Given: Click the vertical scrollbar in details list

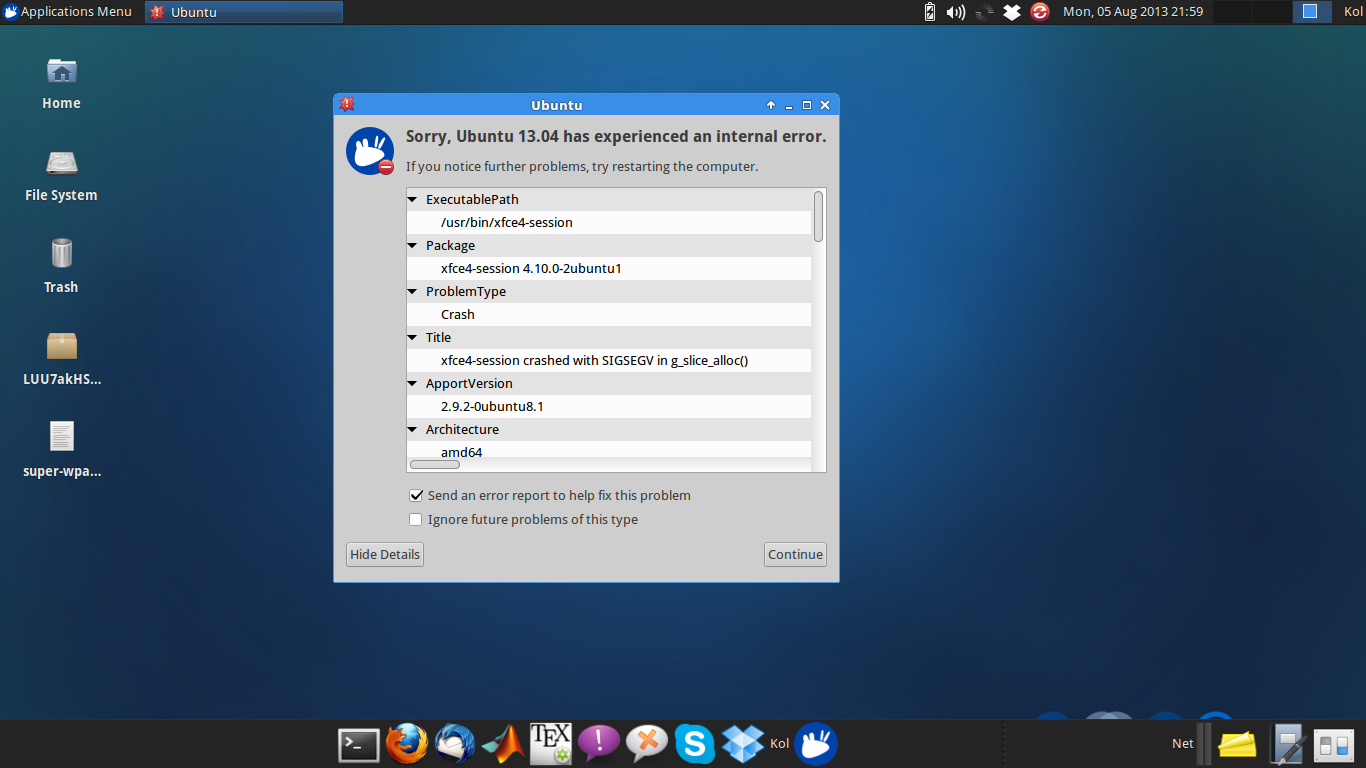Looking at the screenshot, I should (819, 216).
